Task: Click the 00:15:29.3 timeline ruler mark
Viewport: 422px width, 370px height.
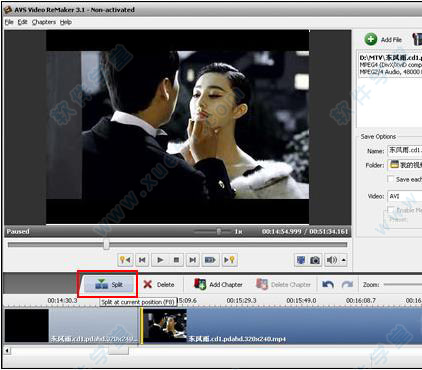Action: pos(241,301)
